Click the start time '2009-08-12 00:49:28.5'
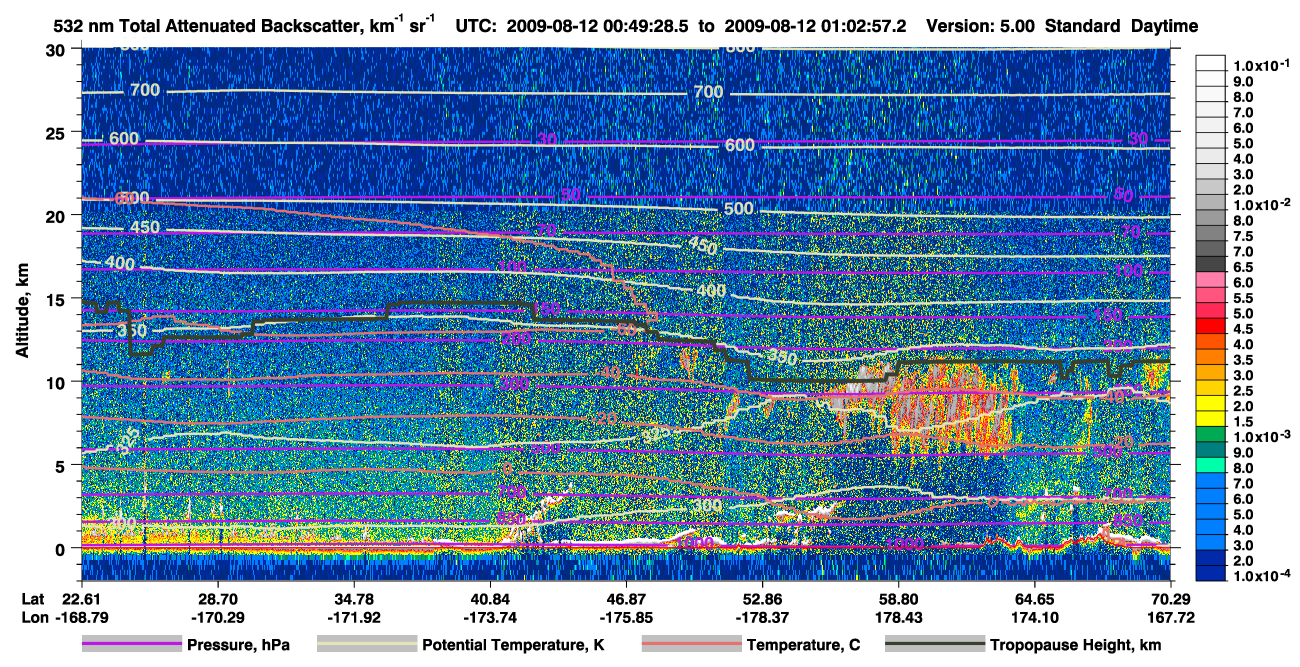The height and width of the screenshot is (667, 1300). 599,26
